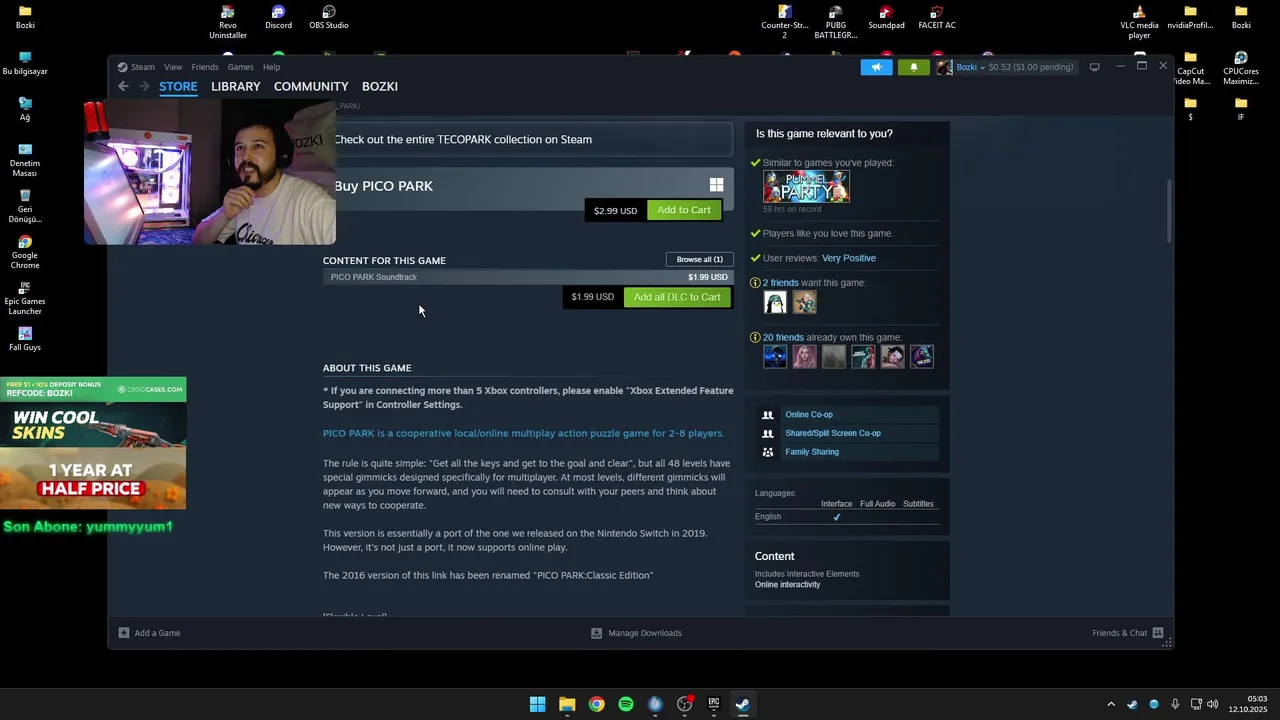
Task: Open the TECOPARK collection banner
Action: (x=528, y=140)
